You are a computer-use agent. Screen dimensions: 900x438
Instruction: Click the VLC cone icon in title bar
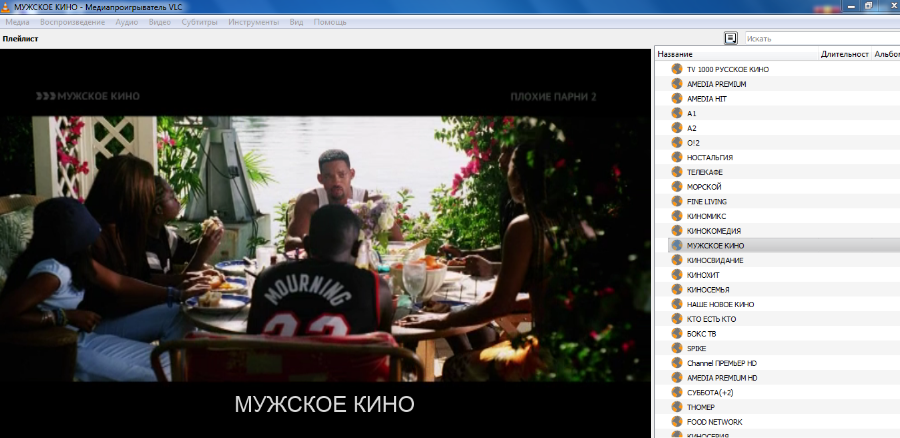point(6,6)
